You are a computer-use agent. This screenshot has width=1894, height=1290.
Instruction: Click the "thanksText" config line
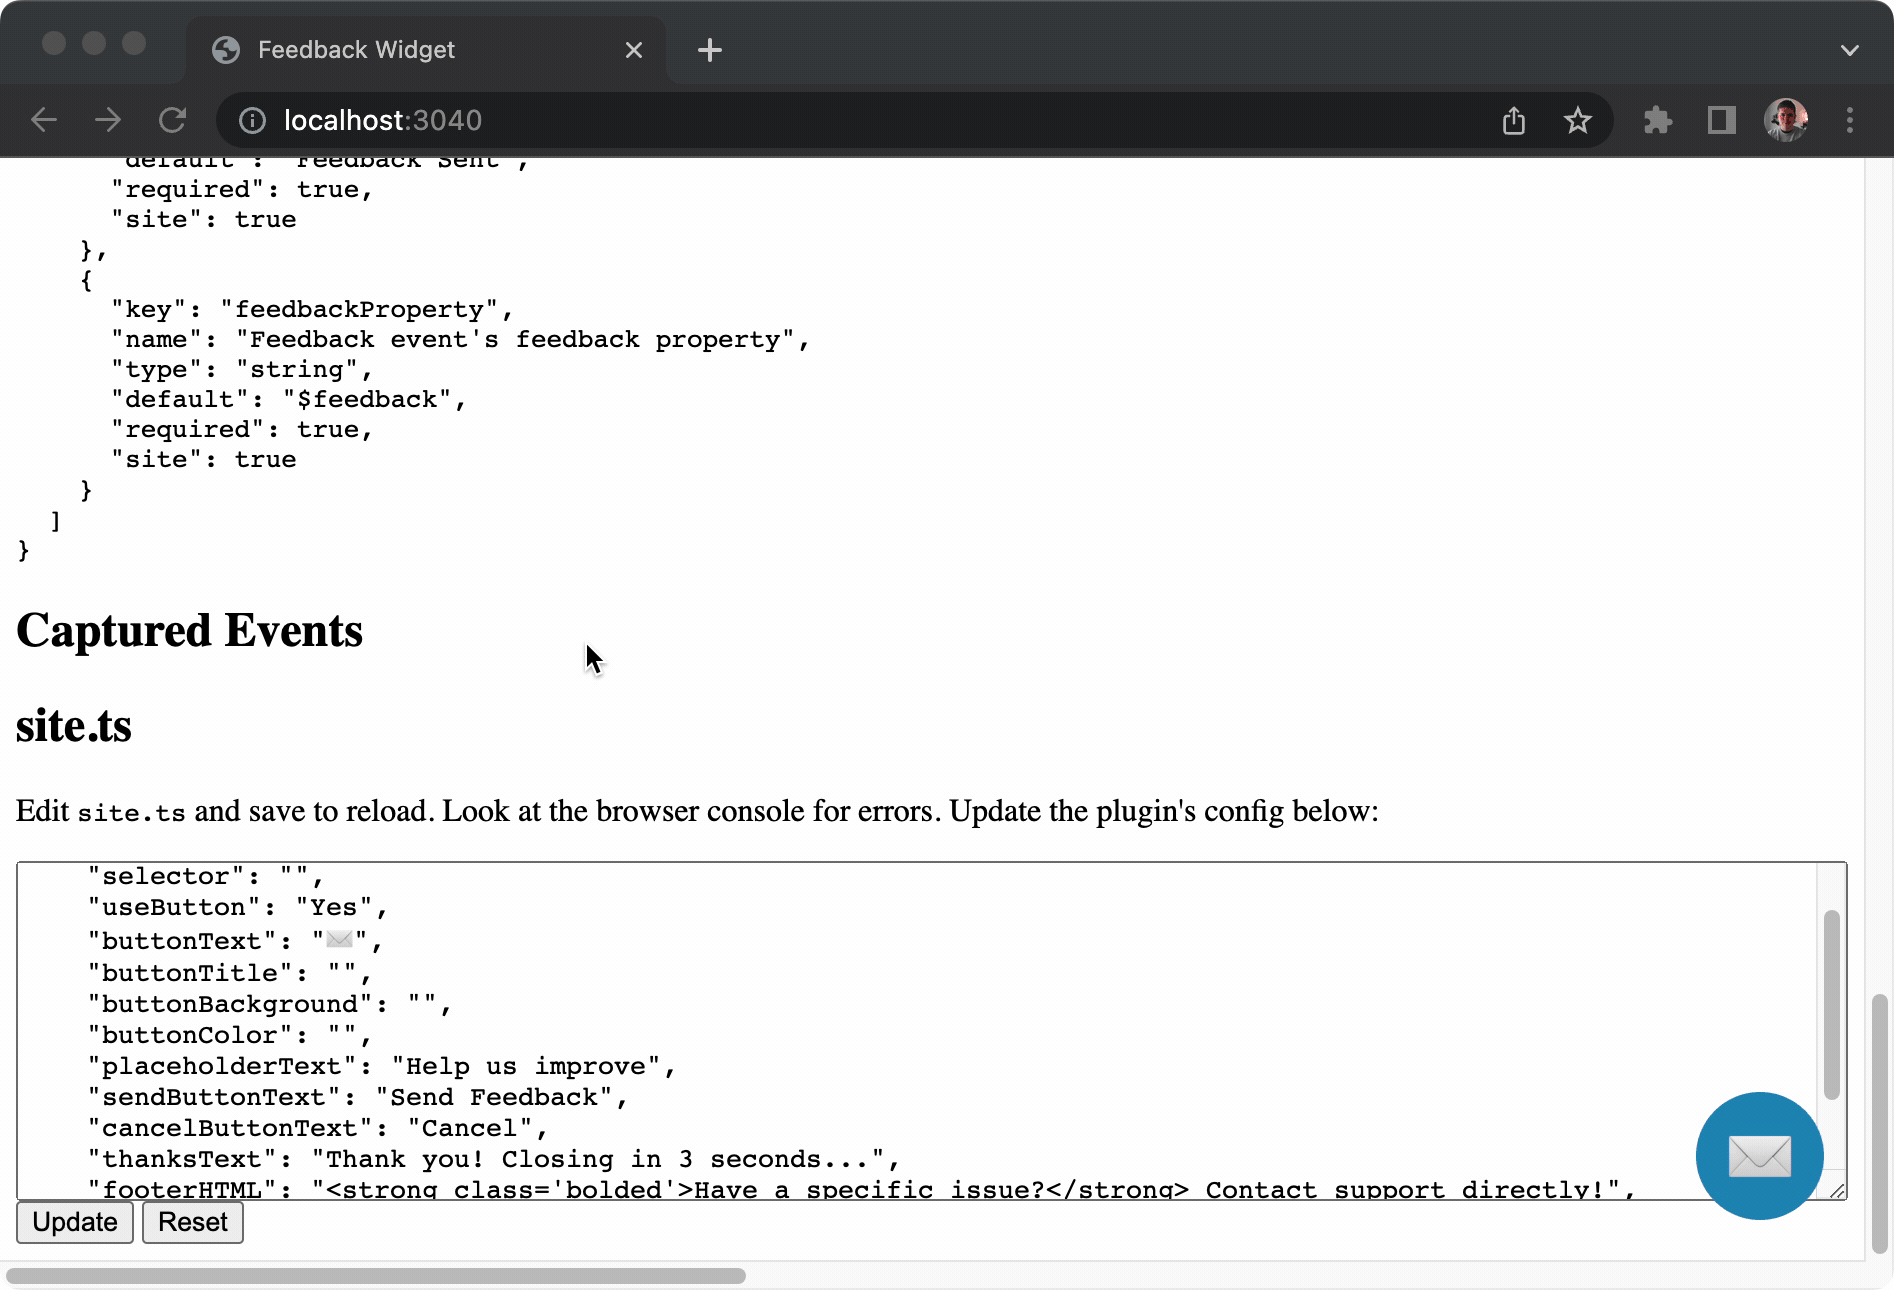click(493, 1159)
